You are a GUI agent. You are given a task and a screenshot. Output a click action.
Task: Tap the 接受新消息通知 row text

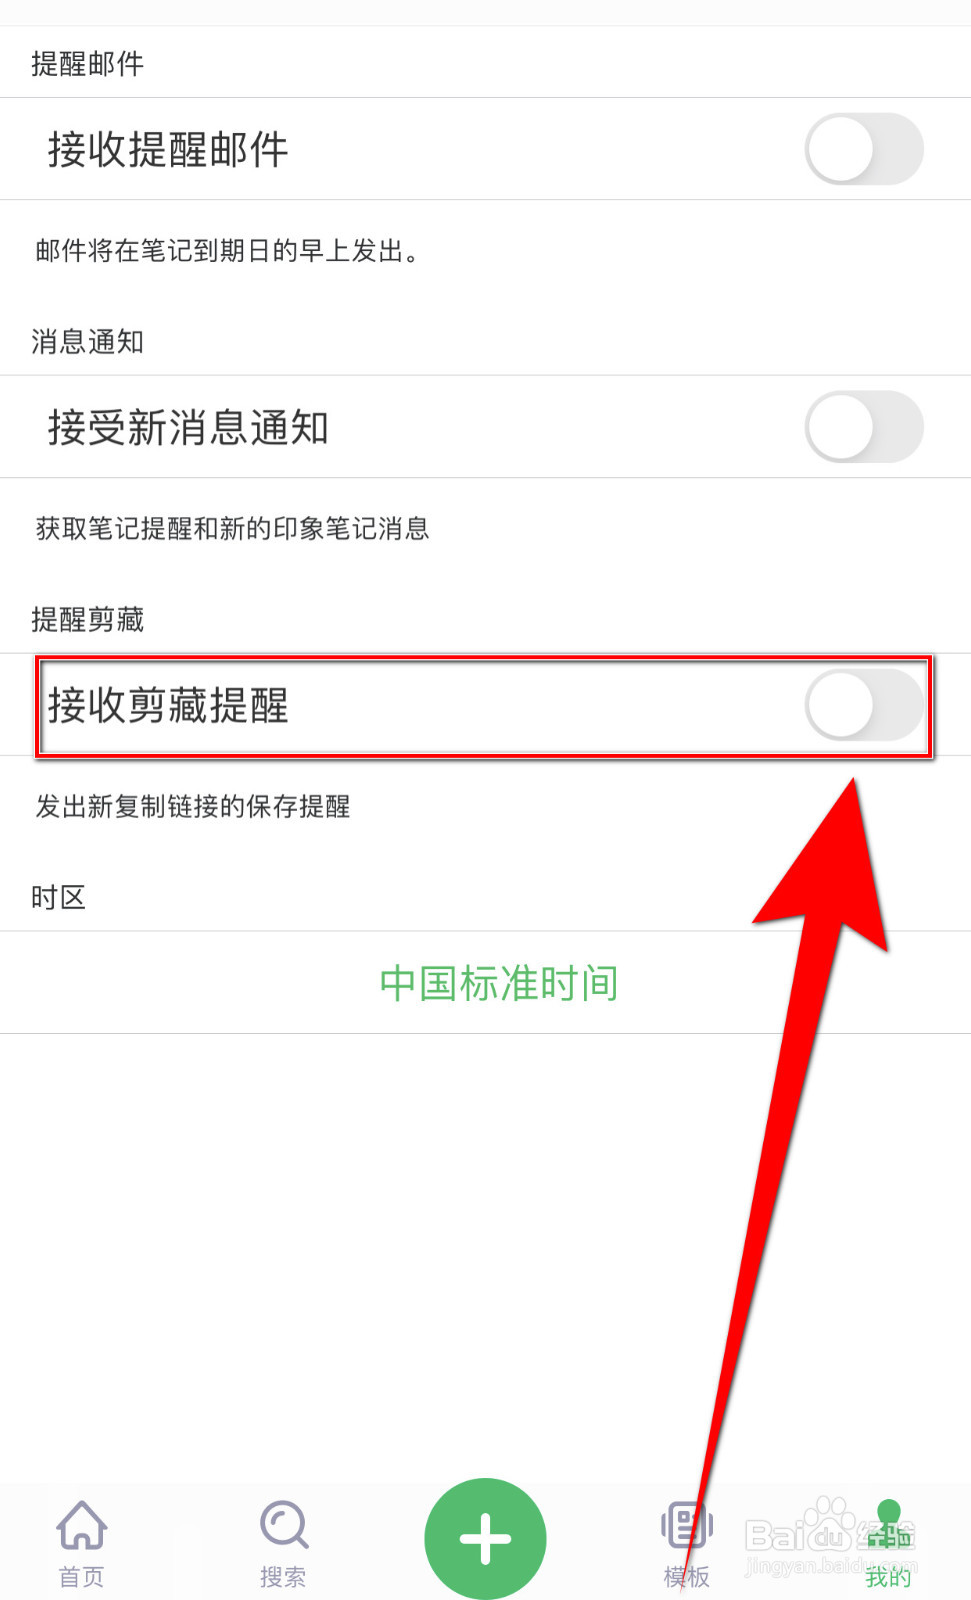[x=188, y=428]
